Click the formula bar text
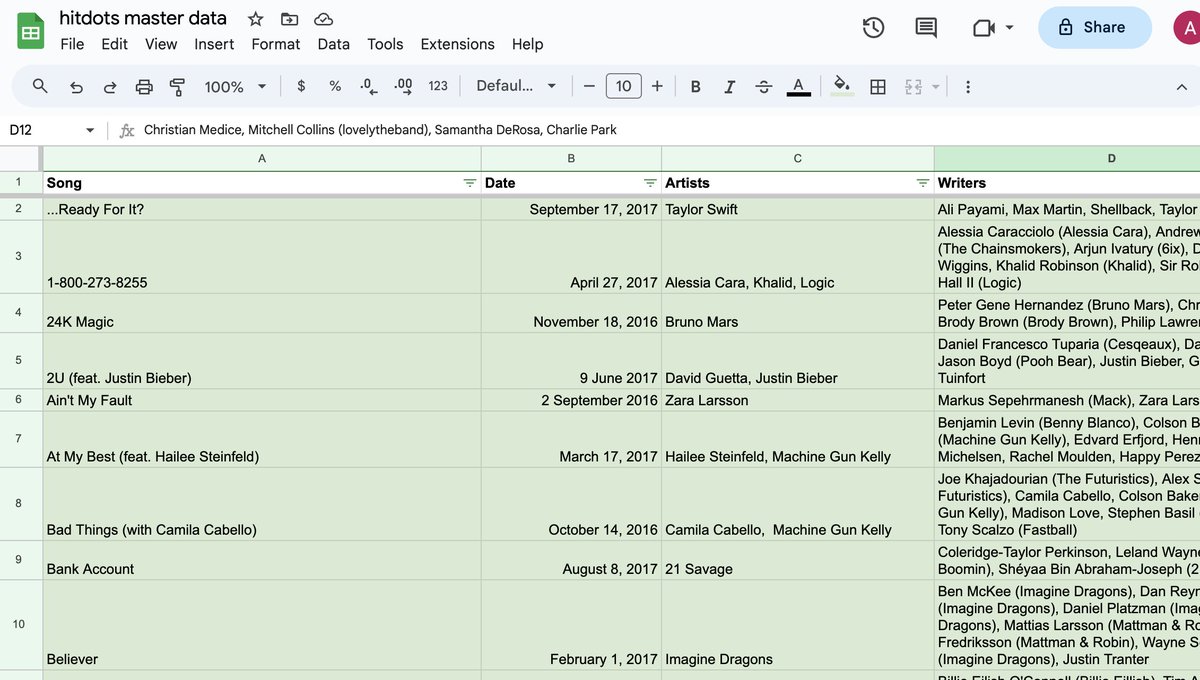This screenshot has height=680, width=1200. [x=380, y=130]
